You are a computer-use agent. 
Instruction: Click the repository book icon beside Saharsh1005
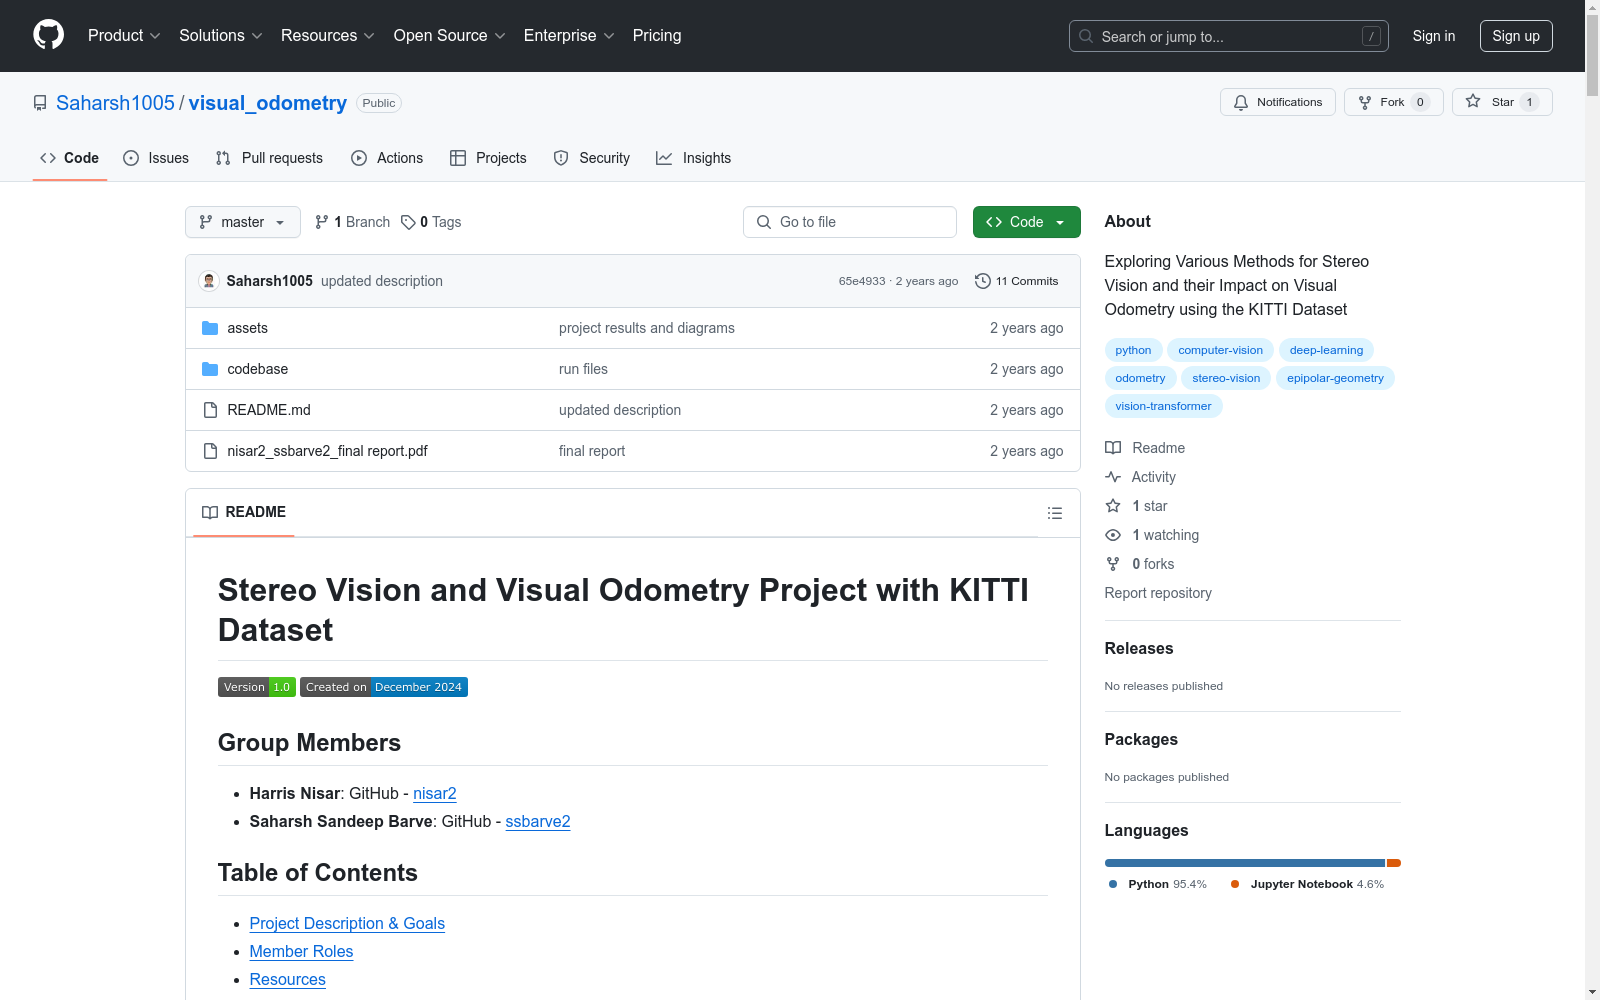40,103
